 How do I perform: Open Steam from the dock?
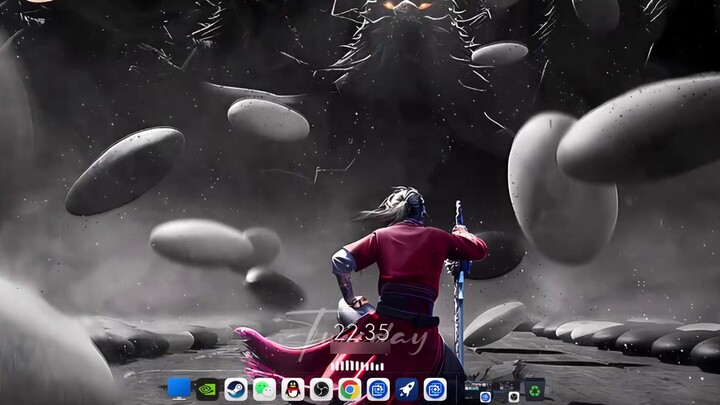[236, 389]
